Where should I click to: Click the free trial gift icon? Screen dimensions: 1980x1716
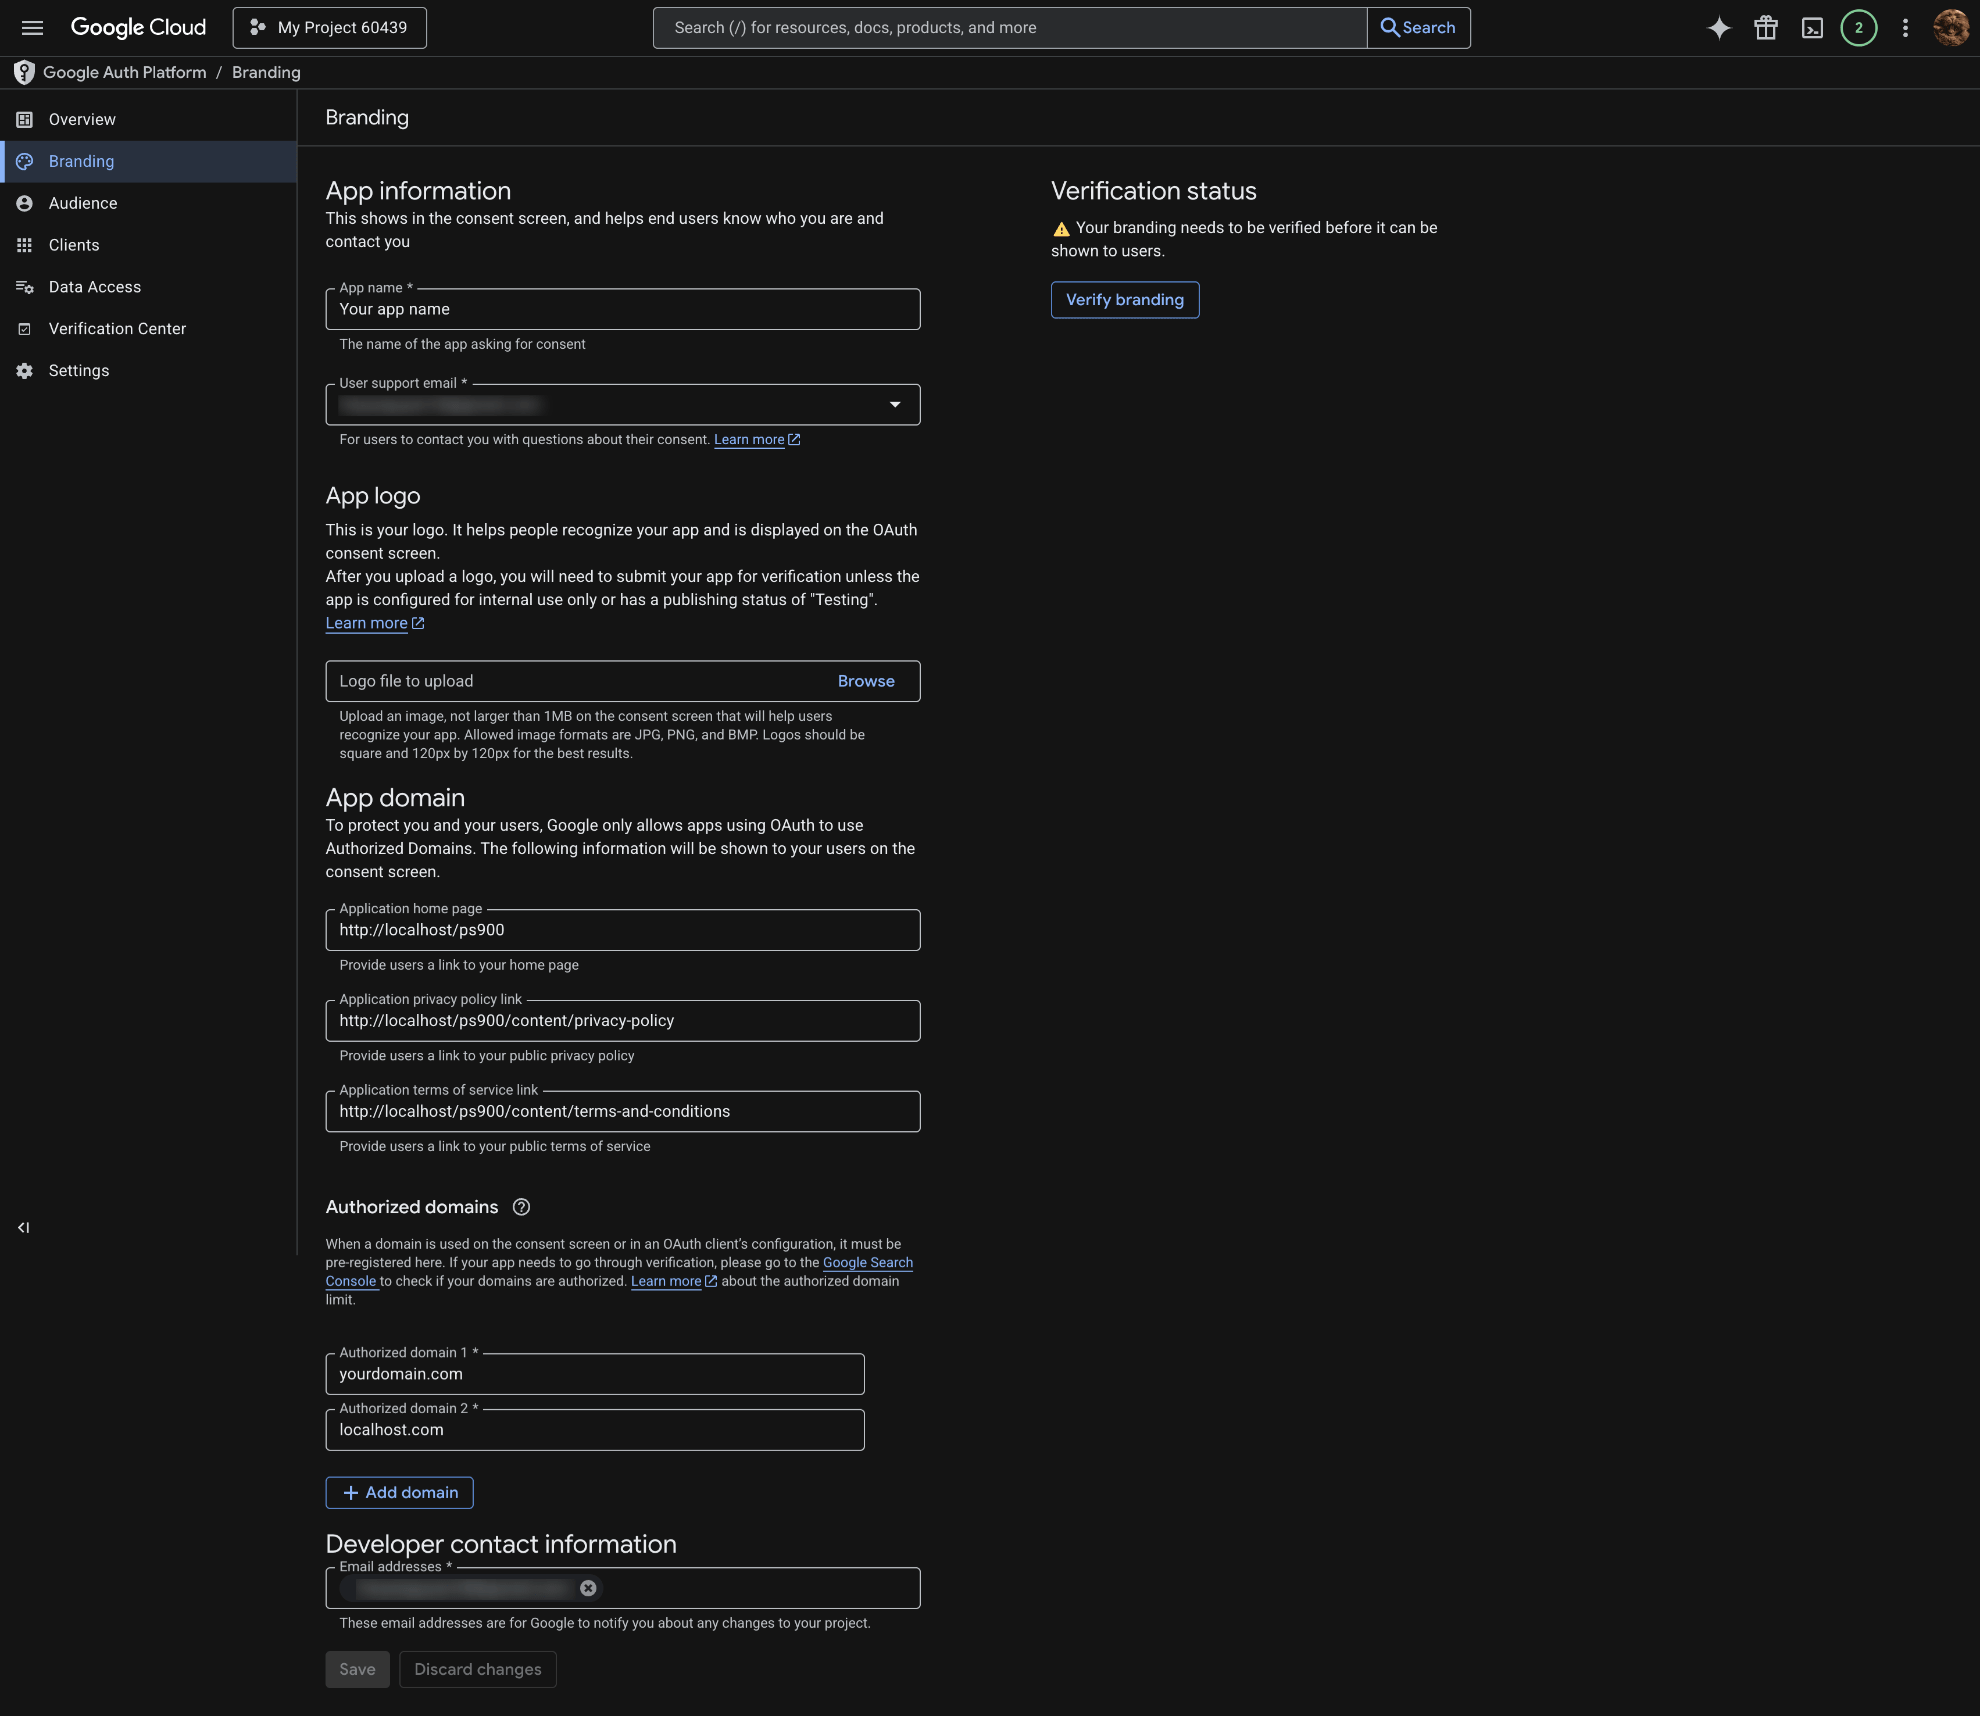coord(1765,28)
